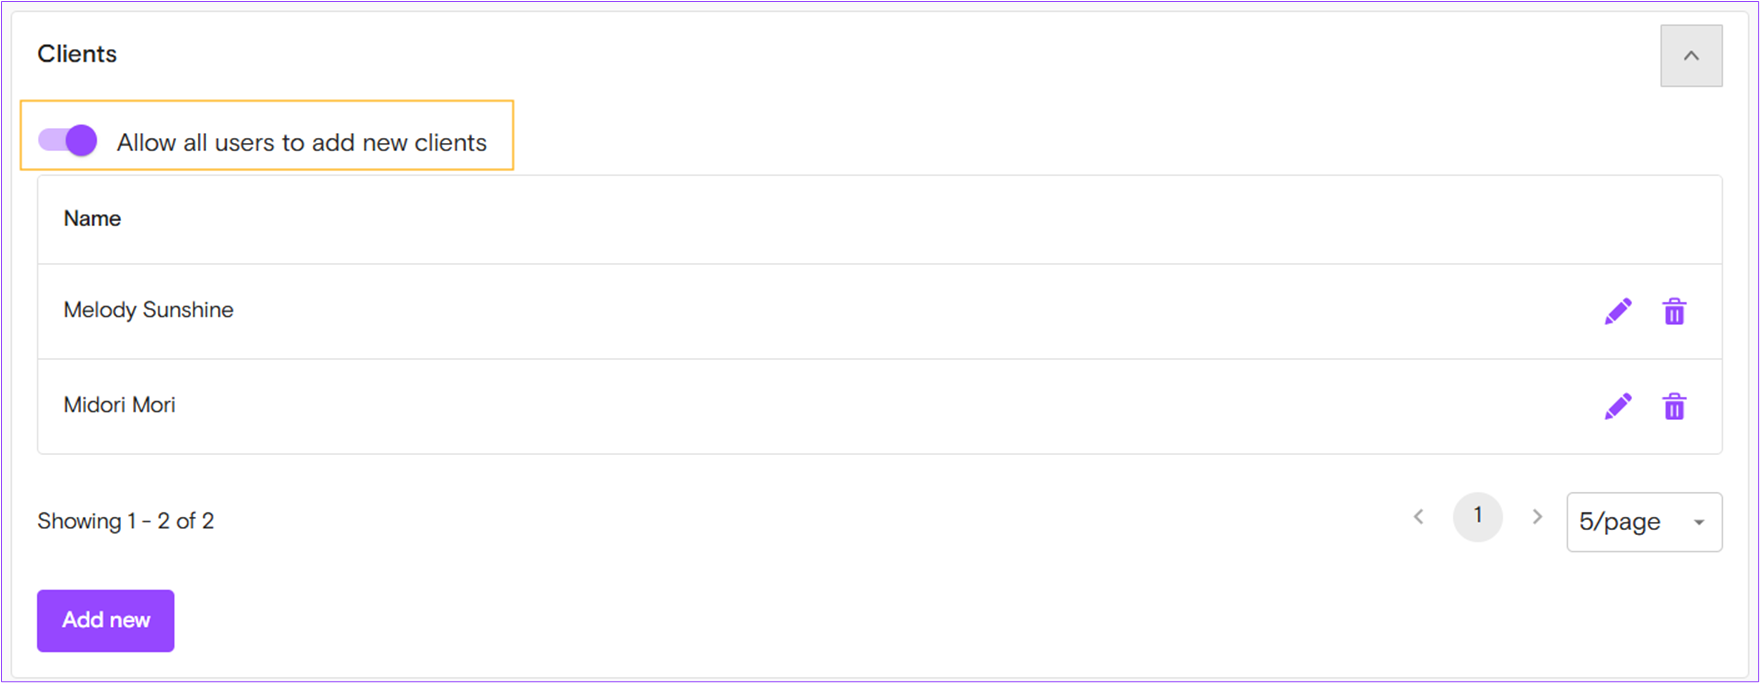The width and height of the screenshot is (1760, 683).
Task: Disable allow all users to add clients toggle
Action: coord(68,140)
